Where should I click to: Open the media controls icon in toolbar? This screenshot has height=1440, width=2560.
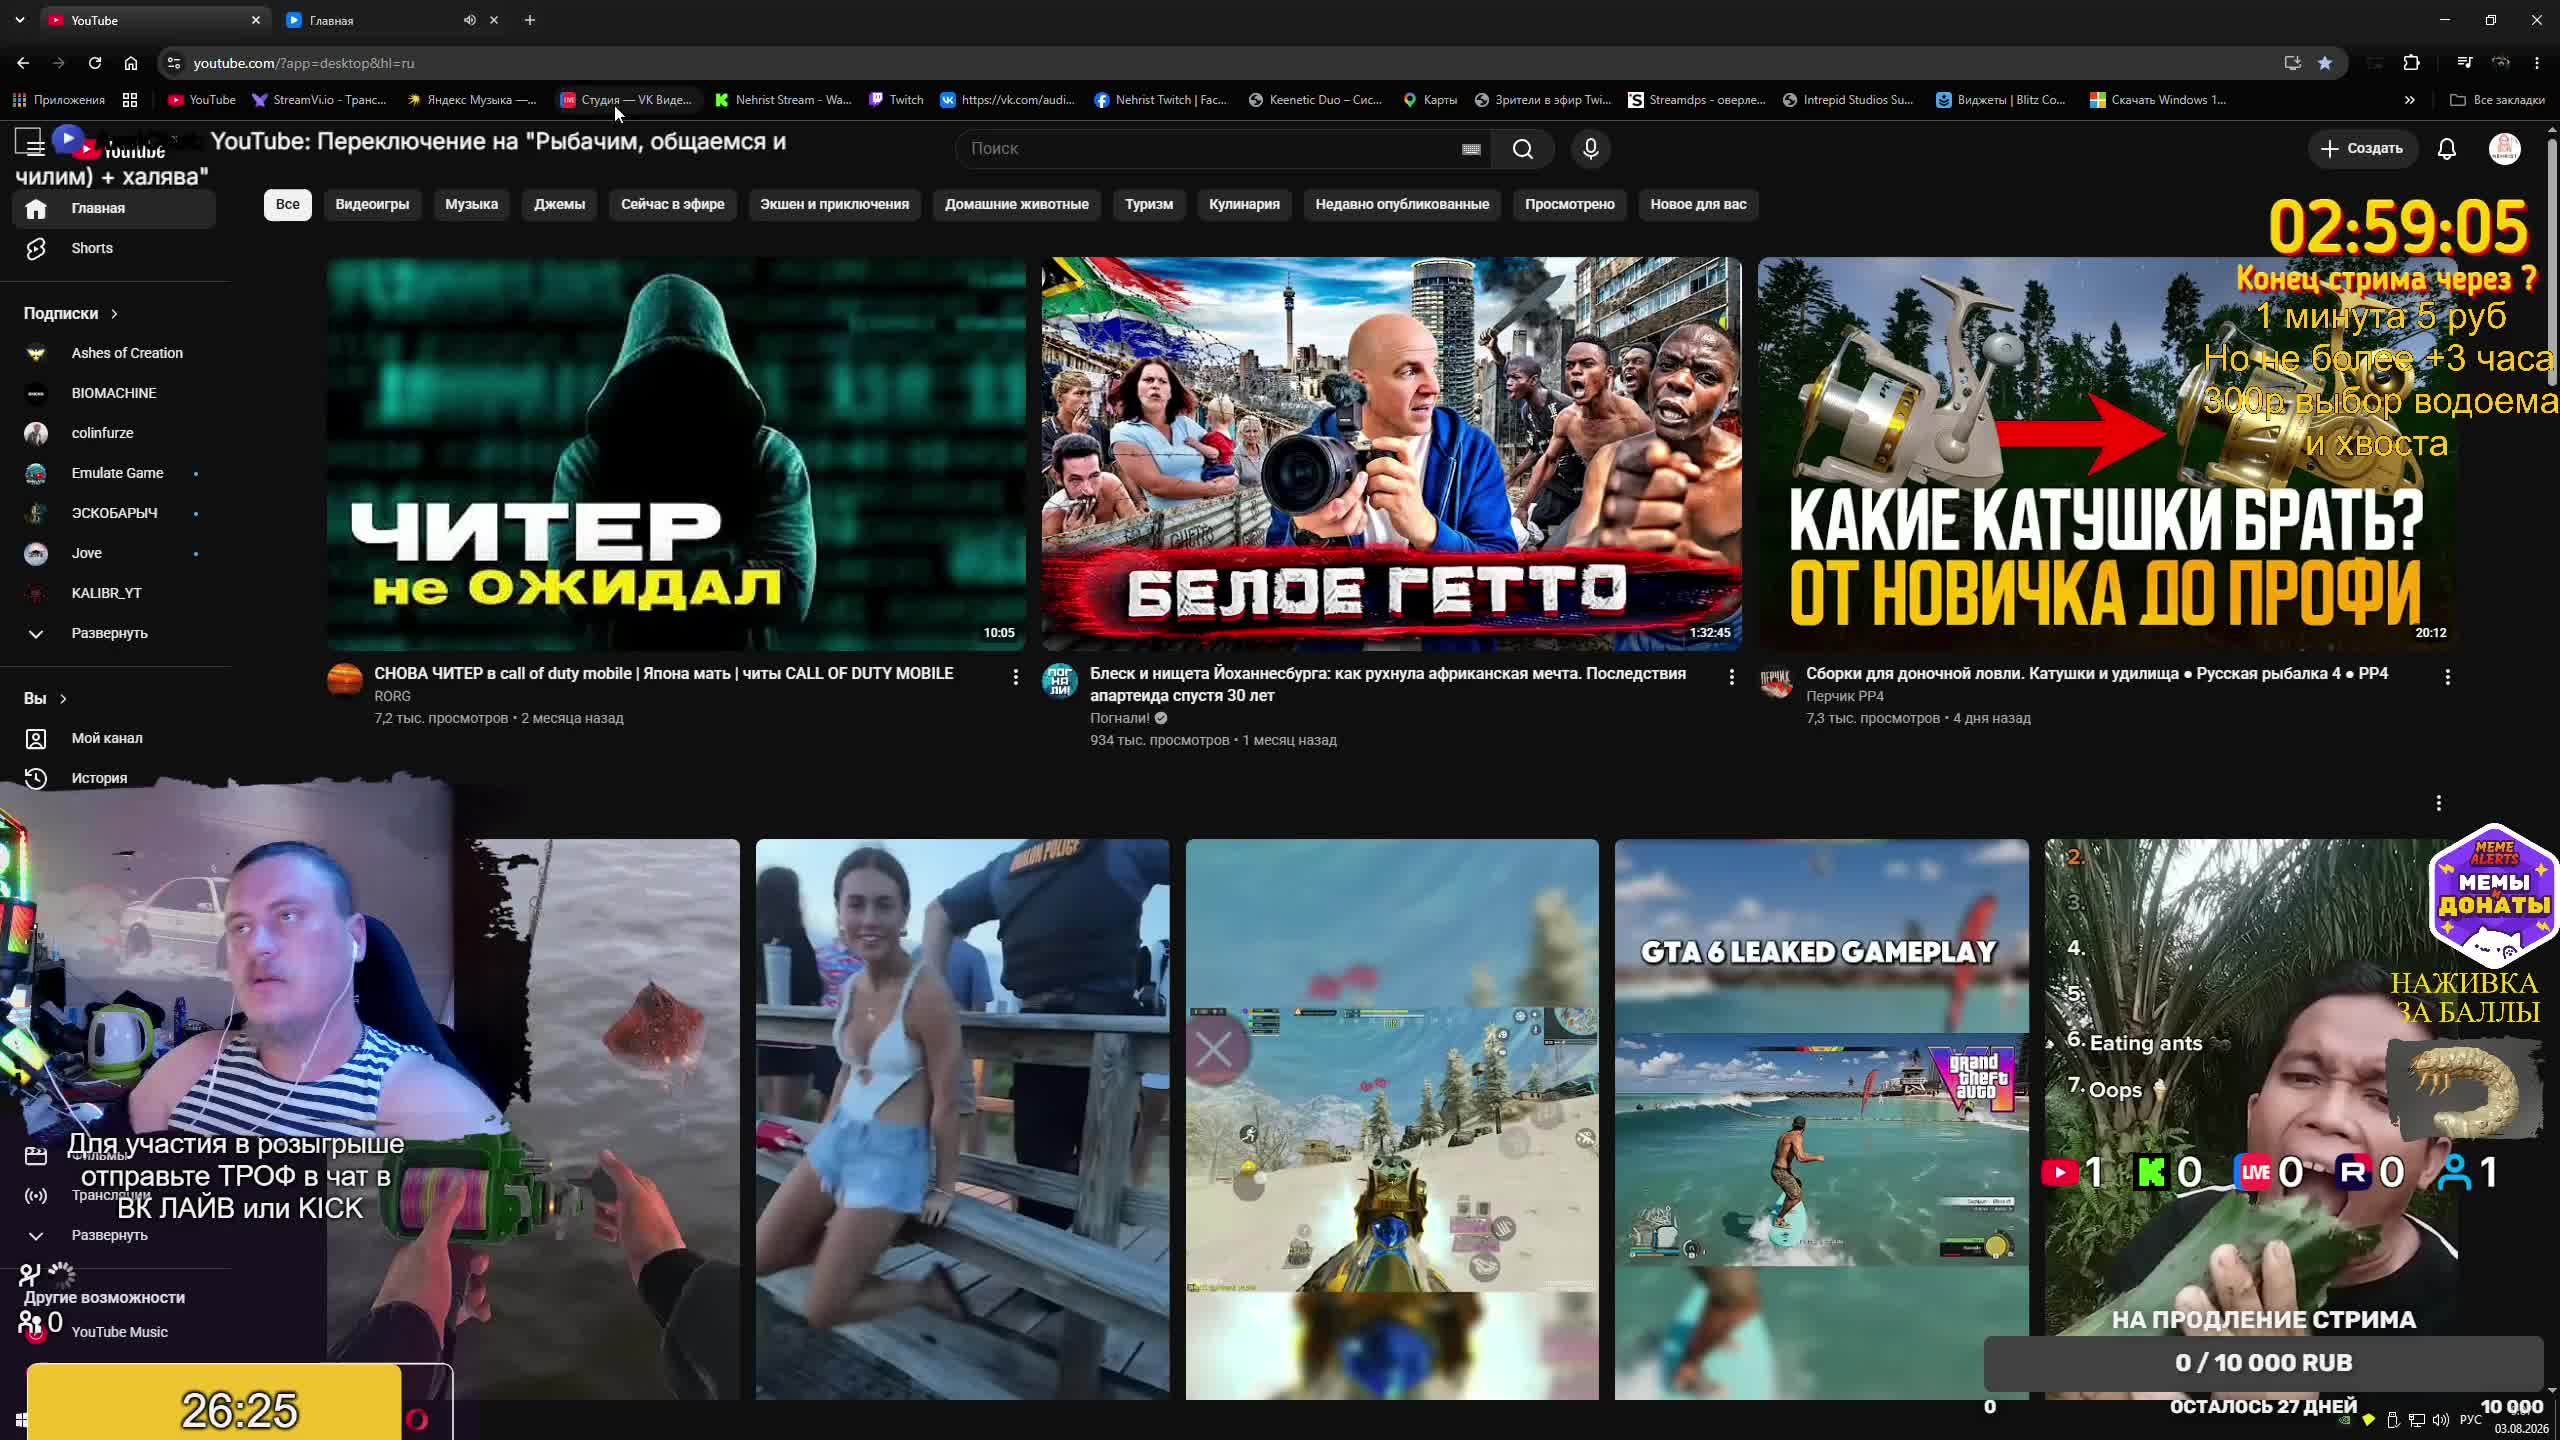pos(2464,63)
